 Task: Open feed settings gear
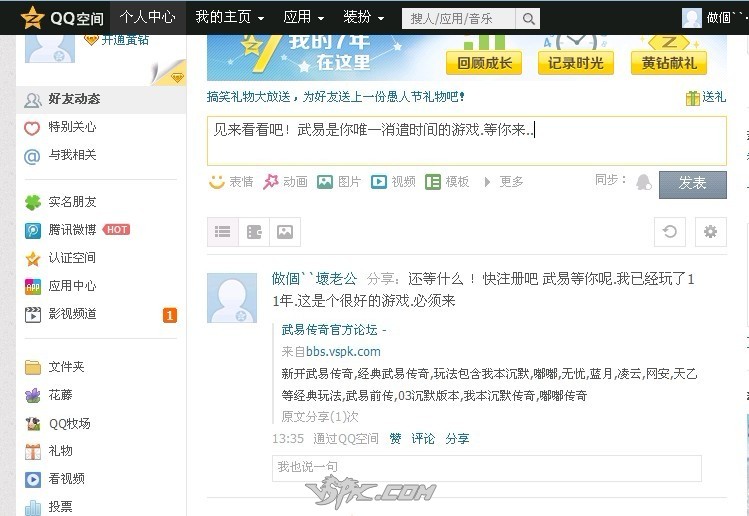point(710,232)
